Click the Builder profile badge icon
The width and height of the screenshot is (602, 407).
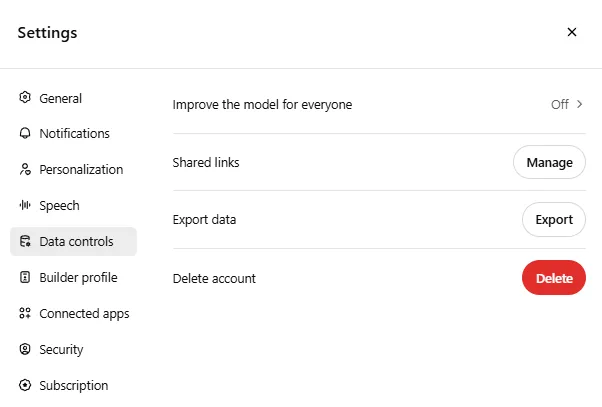tap(25, 277)
